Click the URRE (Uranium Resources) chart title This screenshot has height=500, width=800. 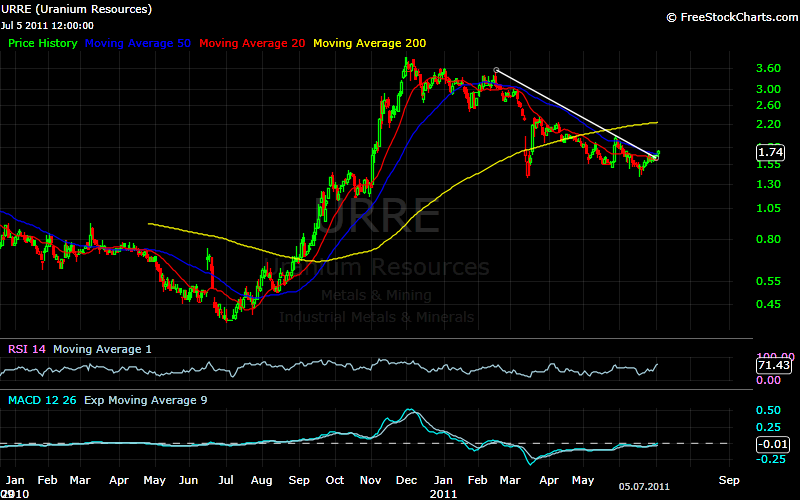click(x=77, y=9)
